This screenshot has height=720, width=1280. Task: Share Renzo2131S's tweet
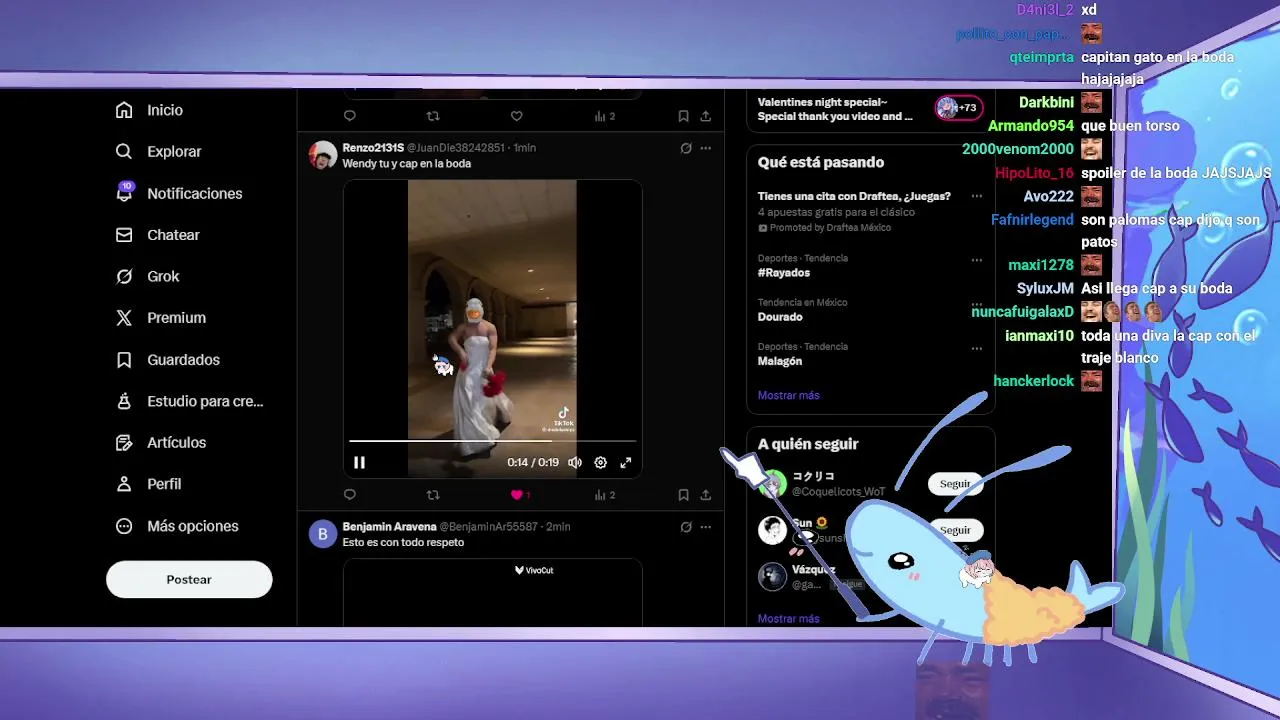click(705, 495)
